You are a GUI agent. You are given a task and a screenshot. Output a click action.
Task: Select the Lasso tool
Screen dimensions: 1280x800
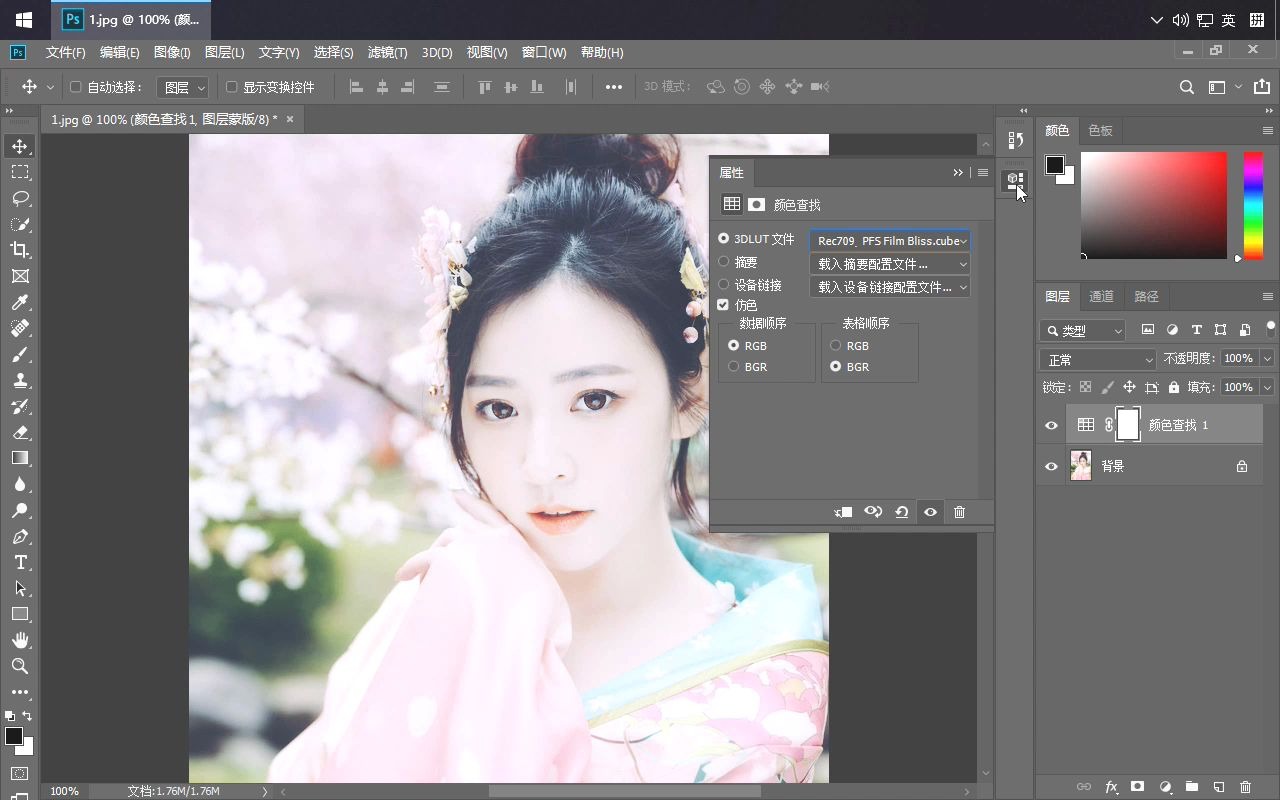(20, 198)
